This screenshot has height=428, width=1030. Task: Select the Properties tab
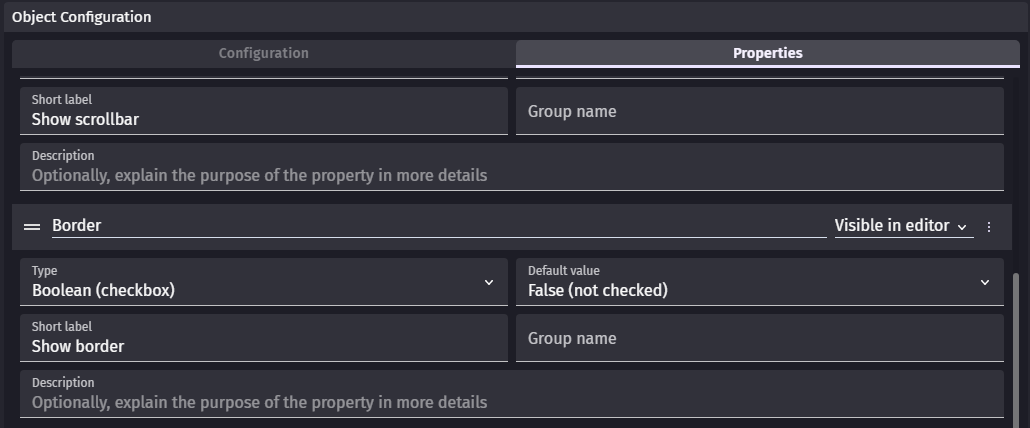click(x=767, y=53)
